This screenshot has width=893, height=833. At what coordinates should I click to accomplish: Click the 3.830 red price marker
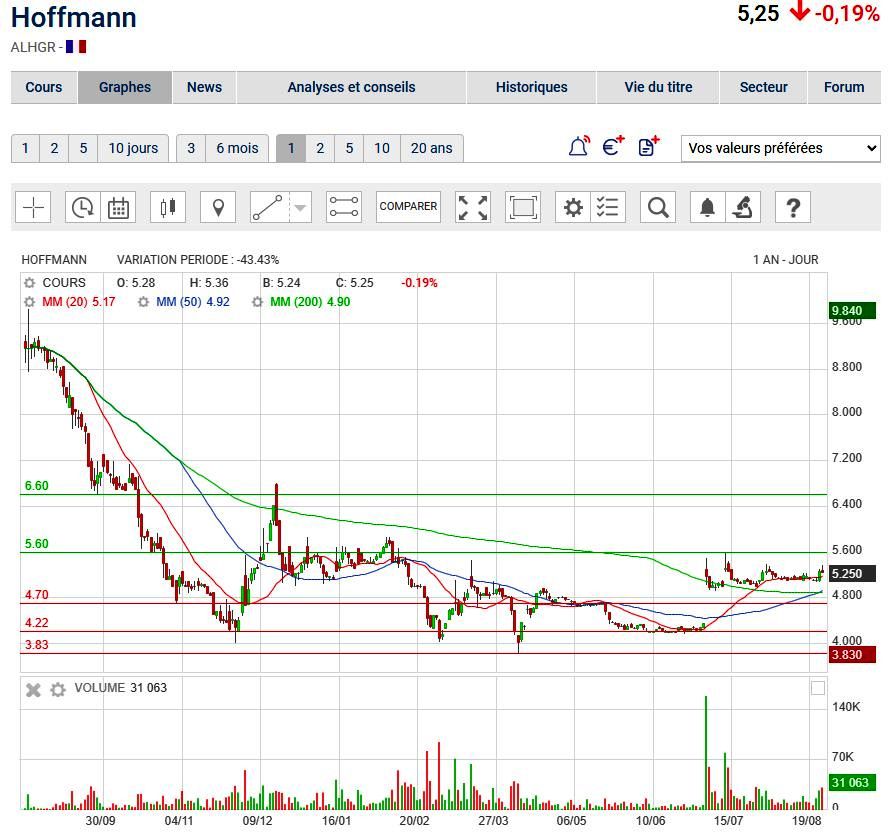pos(852,655)
